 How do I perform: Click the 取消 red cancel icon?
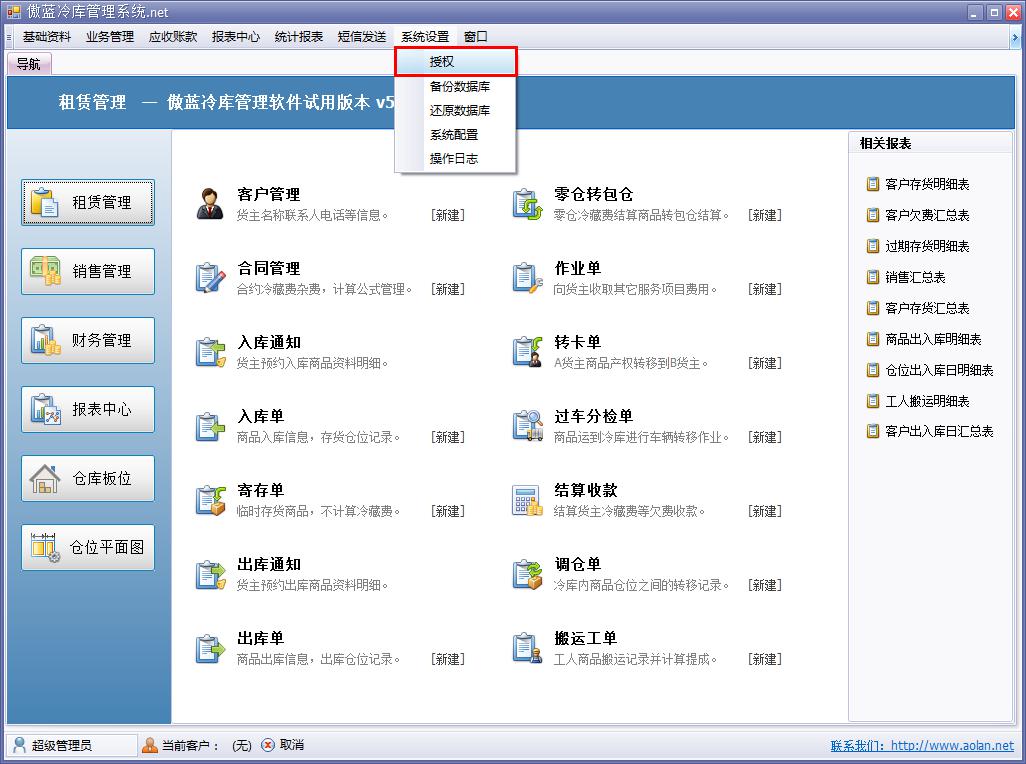point(268,745)
